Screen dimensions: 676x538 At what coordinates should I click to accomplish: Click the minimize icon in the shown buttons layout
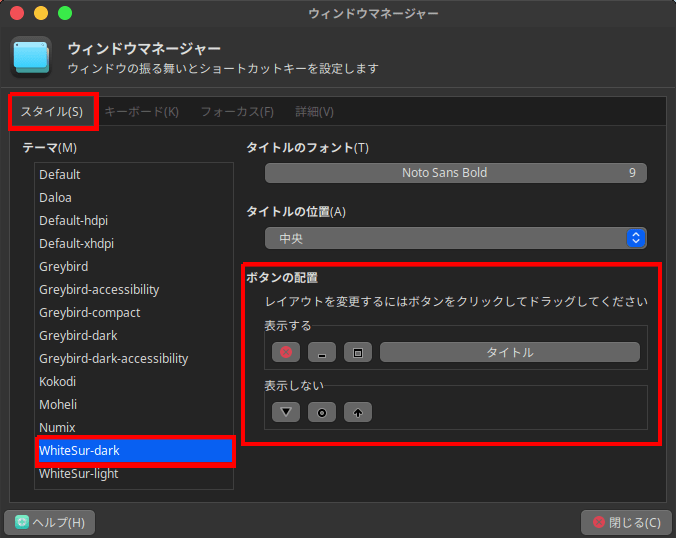(x=322, y=352)
